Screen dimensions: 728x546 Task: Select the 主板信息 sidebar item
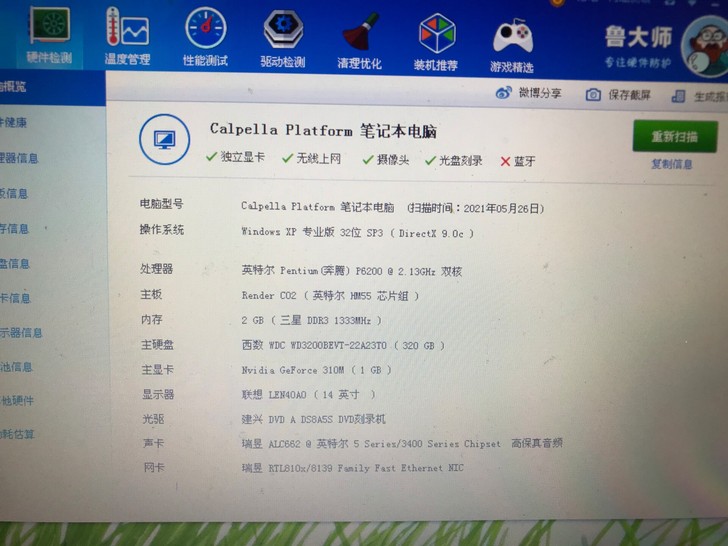tap(14, 193)
